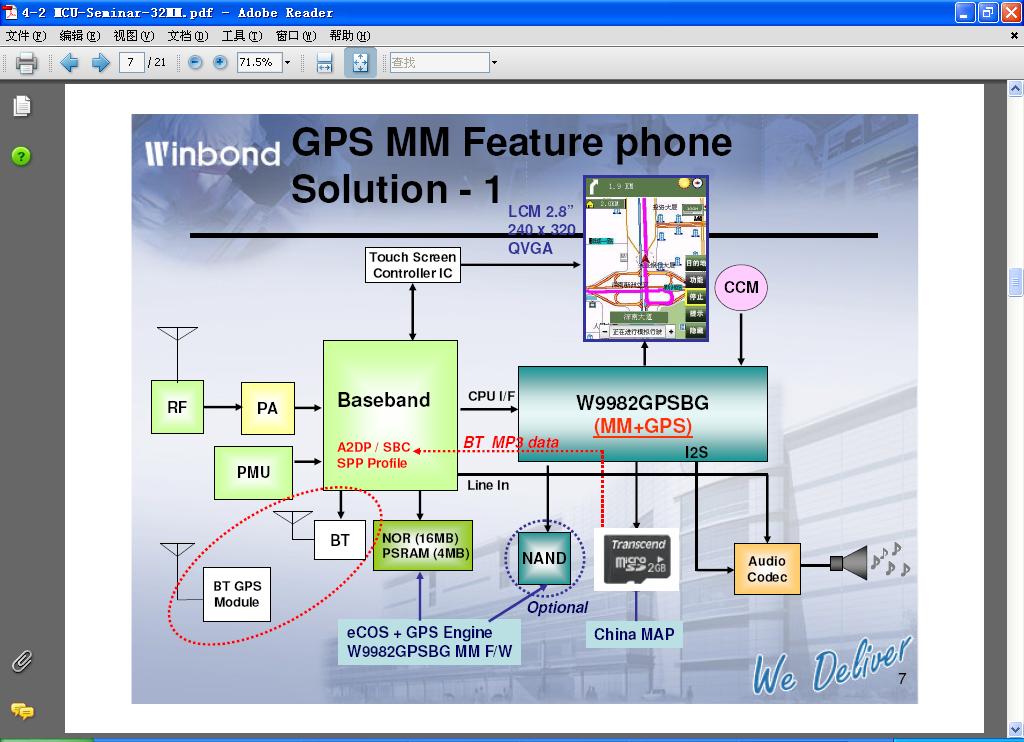This screenshot has height=742, width=1024.
Task: Minimize the Adobe Reader window
Action: click(x=965, y=12)
